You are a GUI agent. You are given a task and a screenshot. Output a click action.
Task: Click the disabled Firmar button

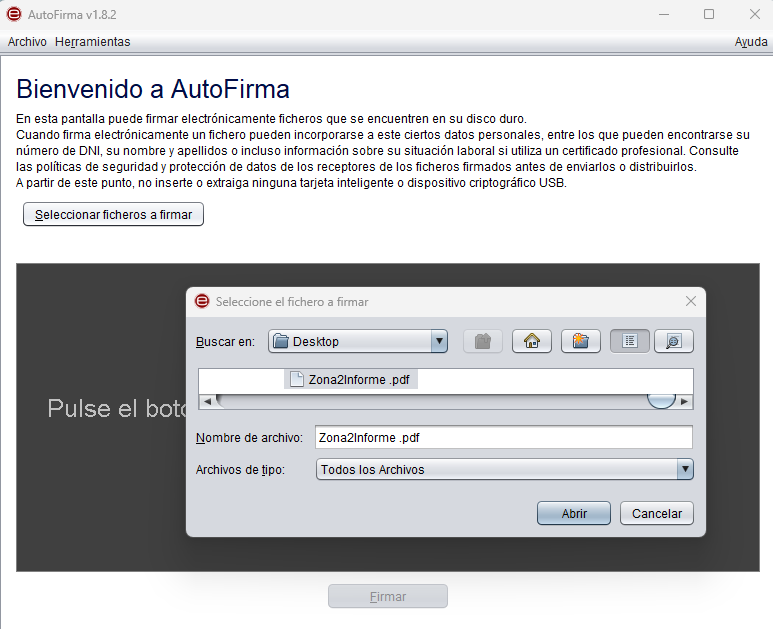[388, 596]
